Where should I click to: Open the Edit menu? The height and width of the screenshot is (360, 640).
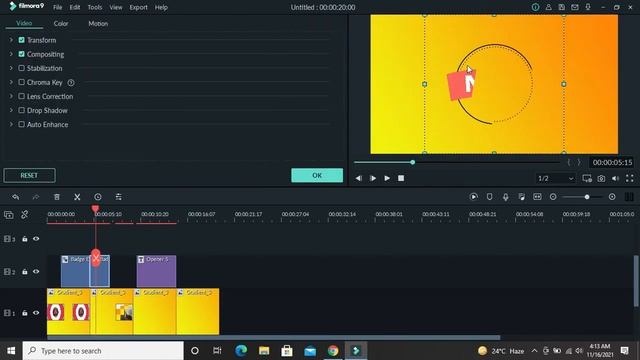(75, 7)
